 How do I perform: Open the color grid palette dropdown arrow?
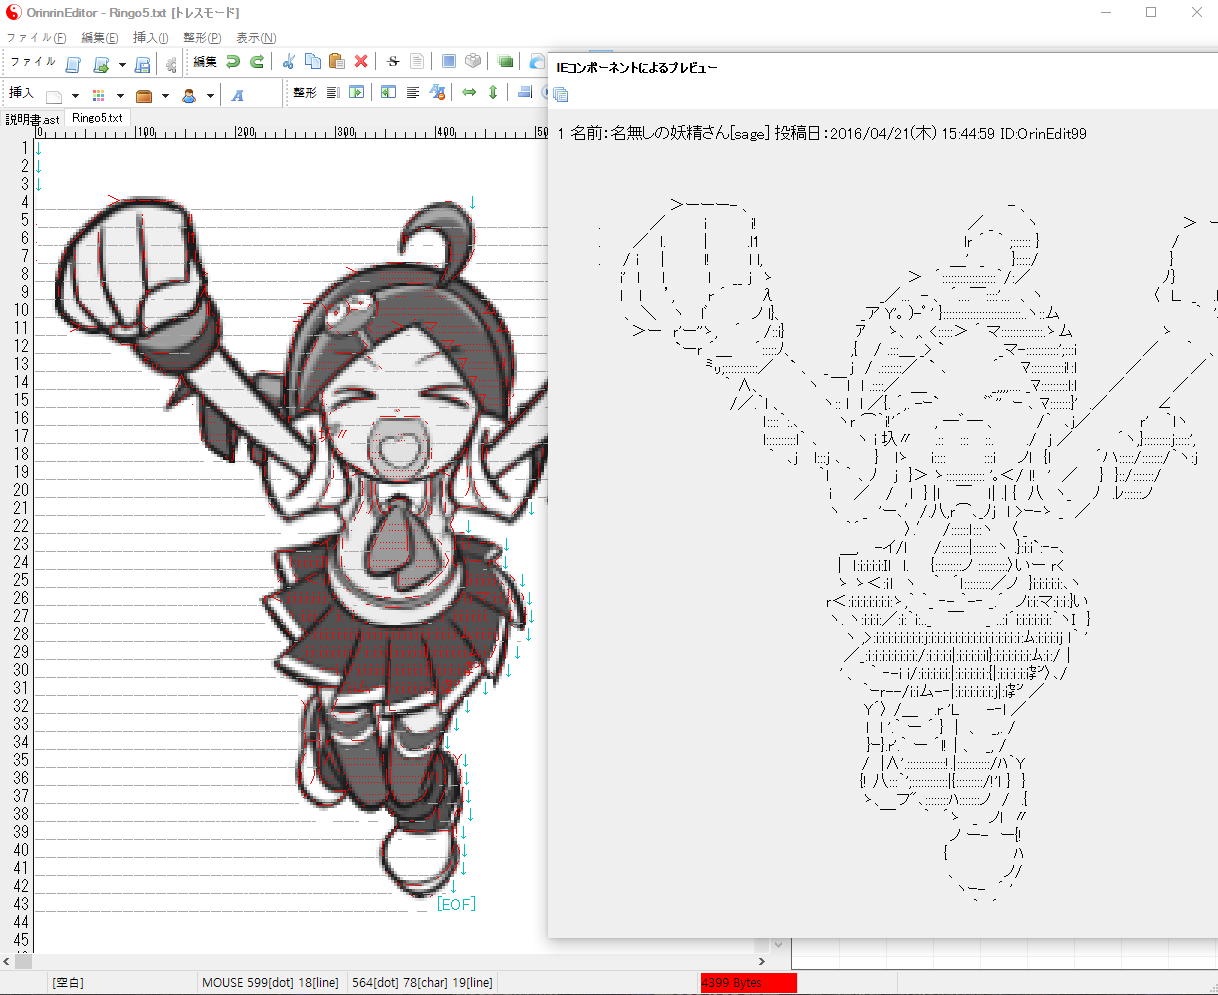[x=120, y=96]
